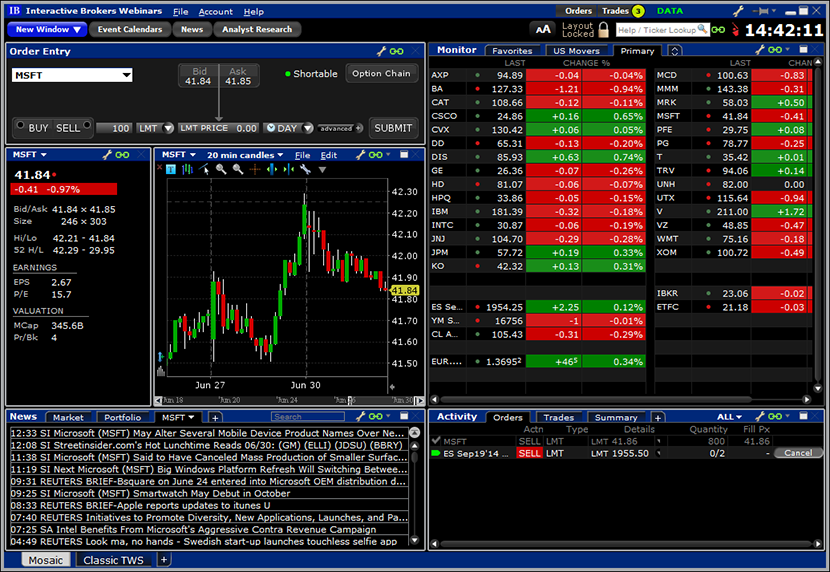Open the MSFT symbol dropdown in Order Entry
The height and width of the screenshot is (572, 830).
pyautogui.click(x=126, y=75)
